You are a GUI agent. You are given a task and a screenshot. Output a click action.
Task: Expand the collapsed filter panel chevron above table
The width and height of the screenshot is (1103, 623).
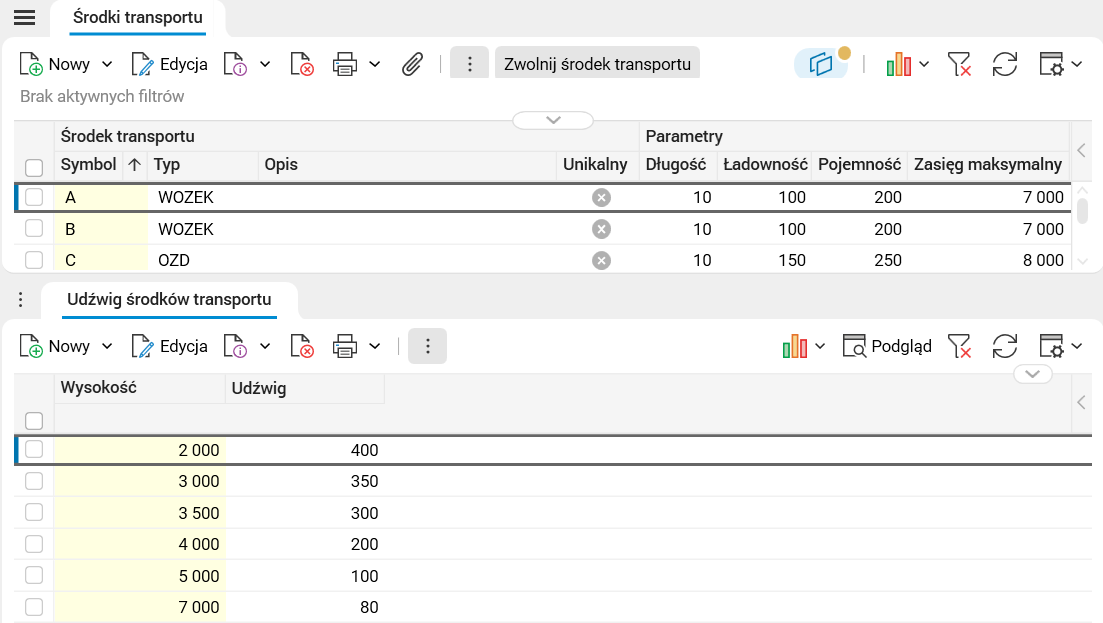[x=553, y=120]
